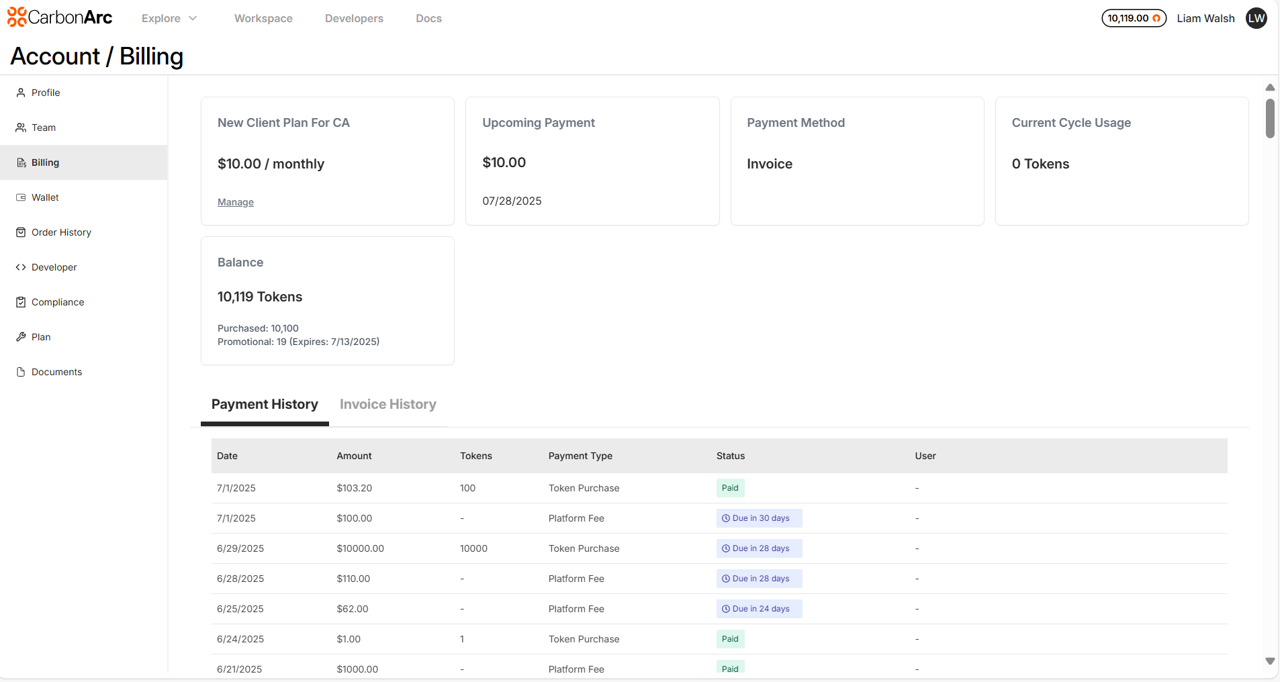
Task: Click the Billing receipt icon
Action: 20,162
